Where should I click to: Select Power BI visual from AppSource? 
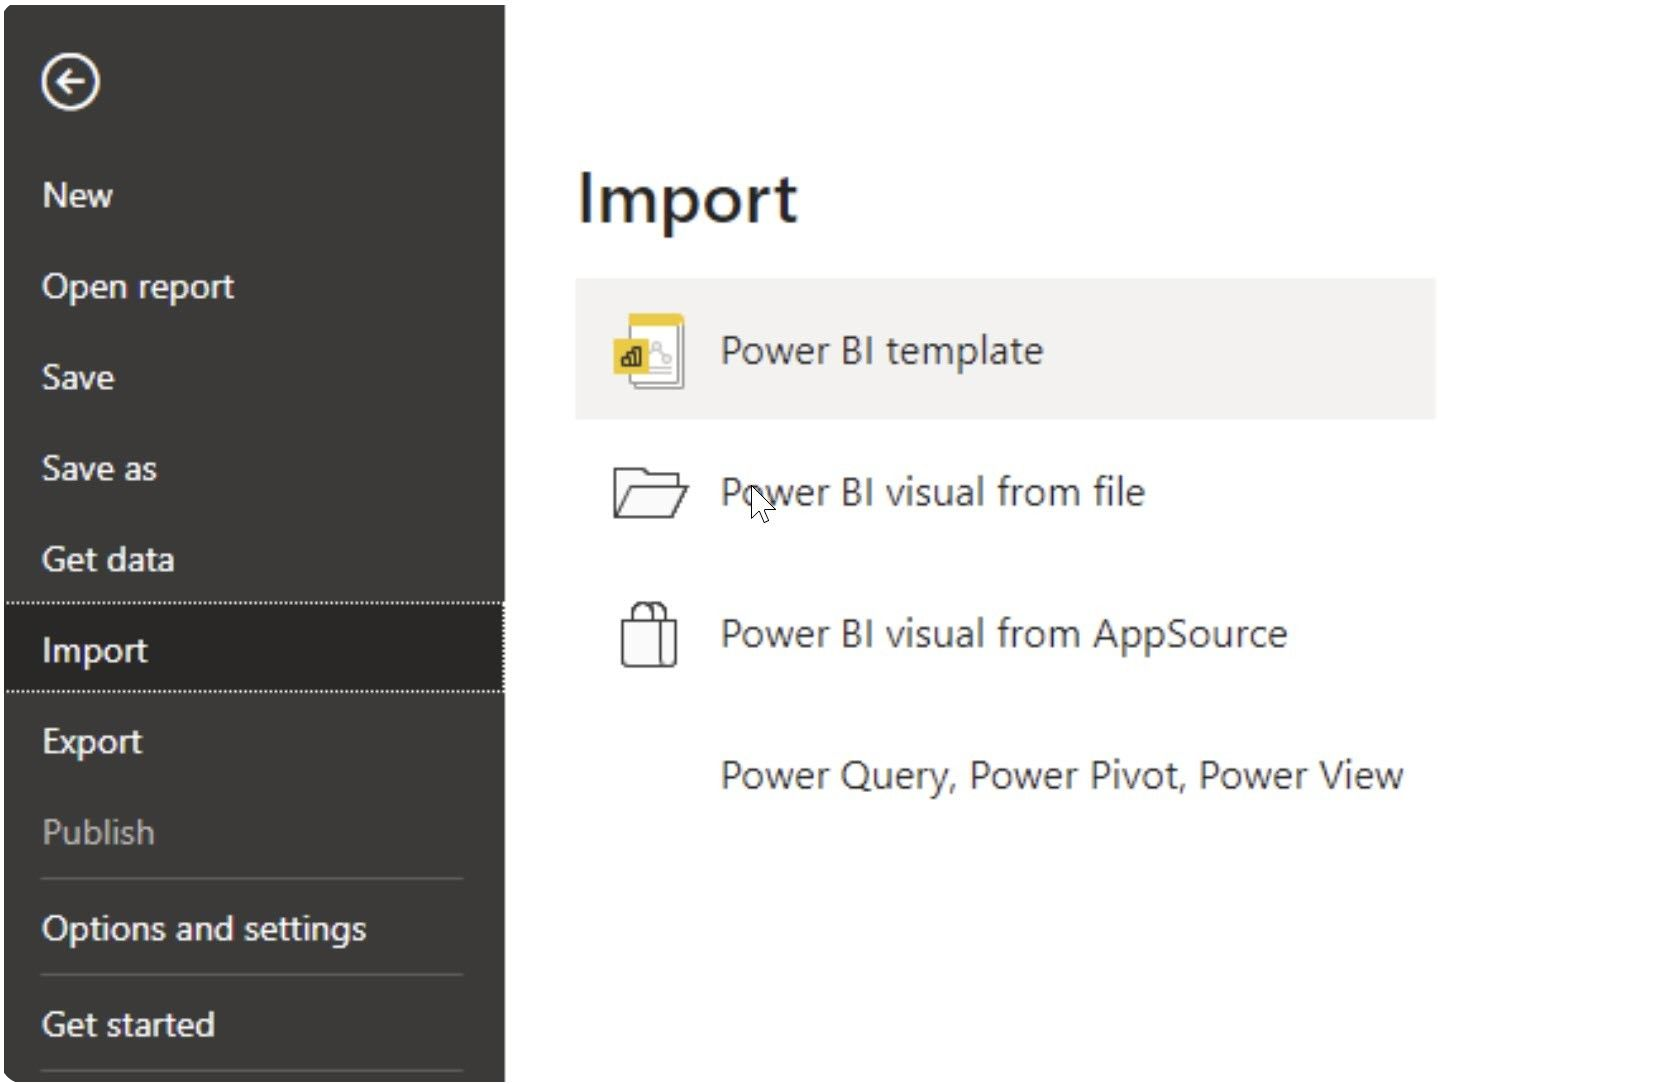point(1005,634)
